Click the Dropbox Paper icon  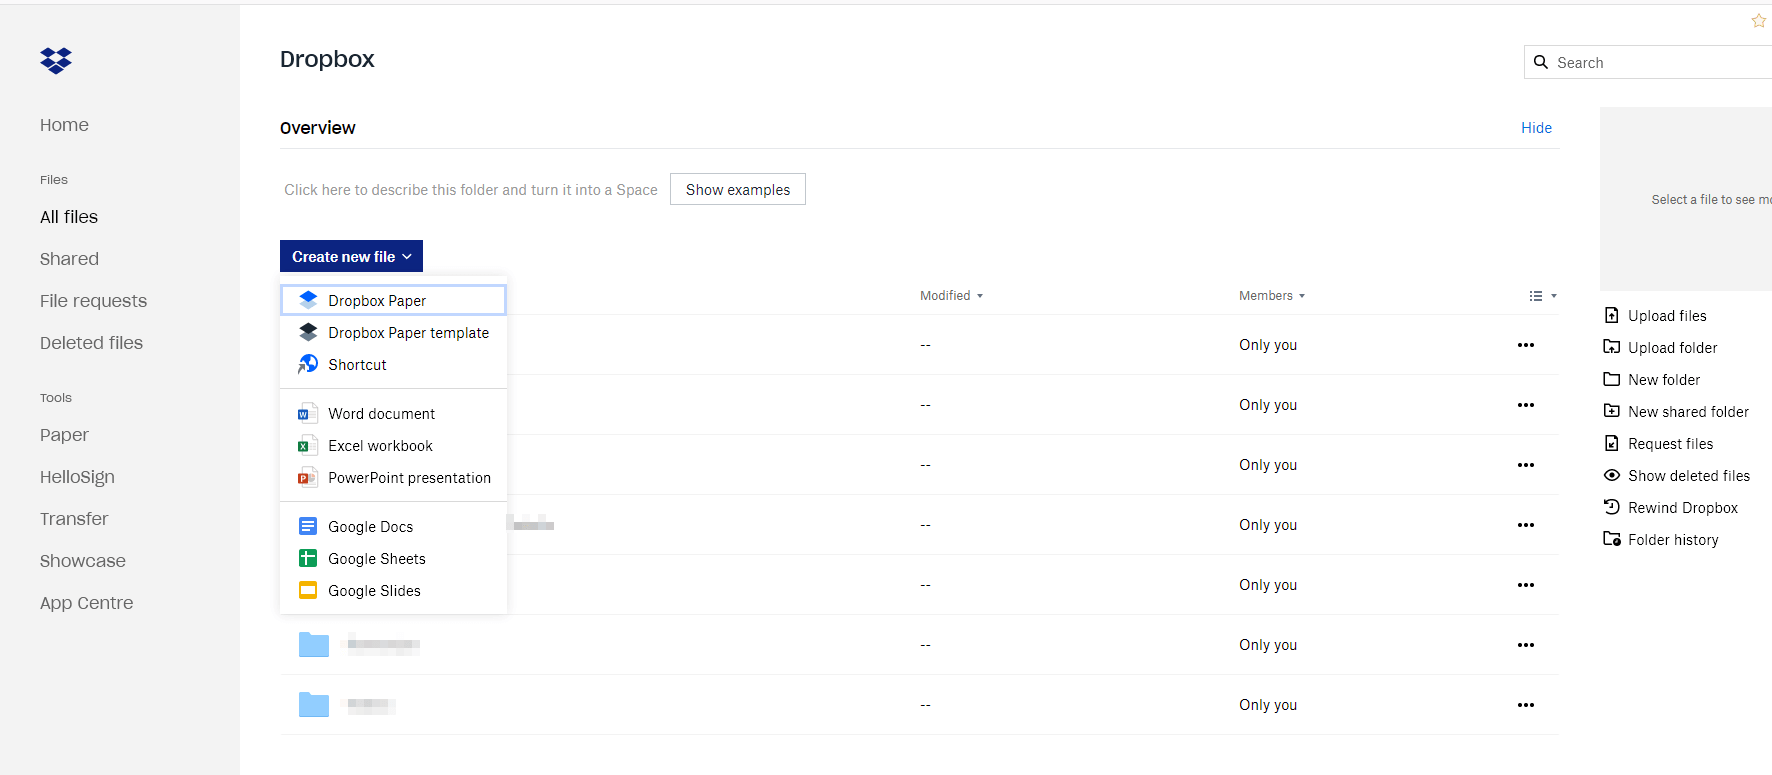308,299
